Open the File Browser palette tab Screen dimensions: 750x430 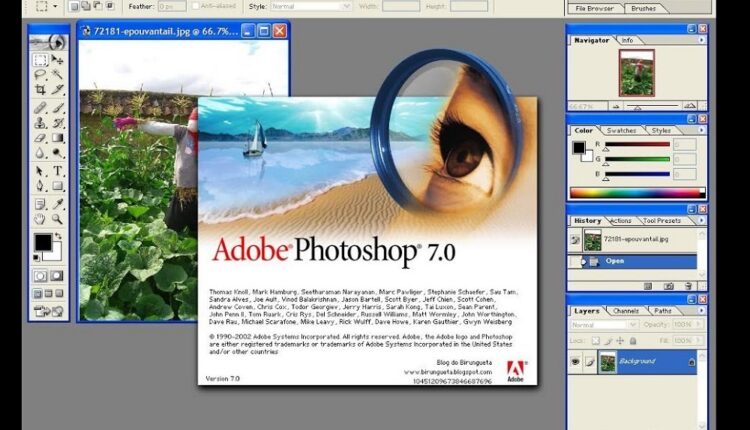pos(595,9)
